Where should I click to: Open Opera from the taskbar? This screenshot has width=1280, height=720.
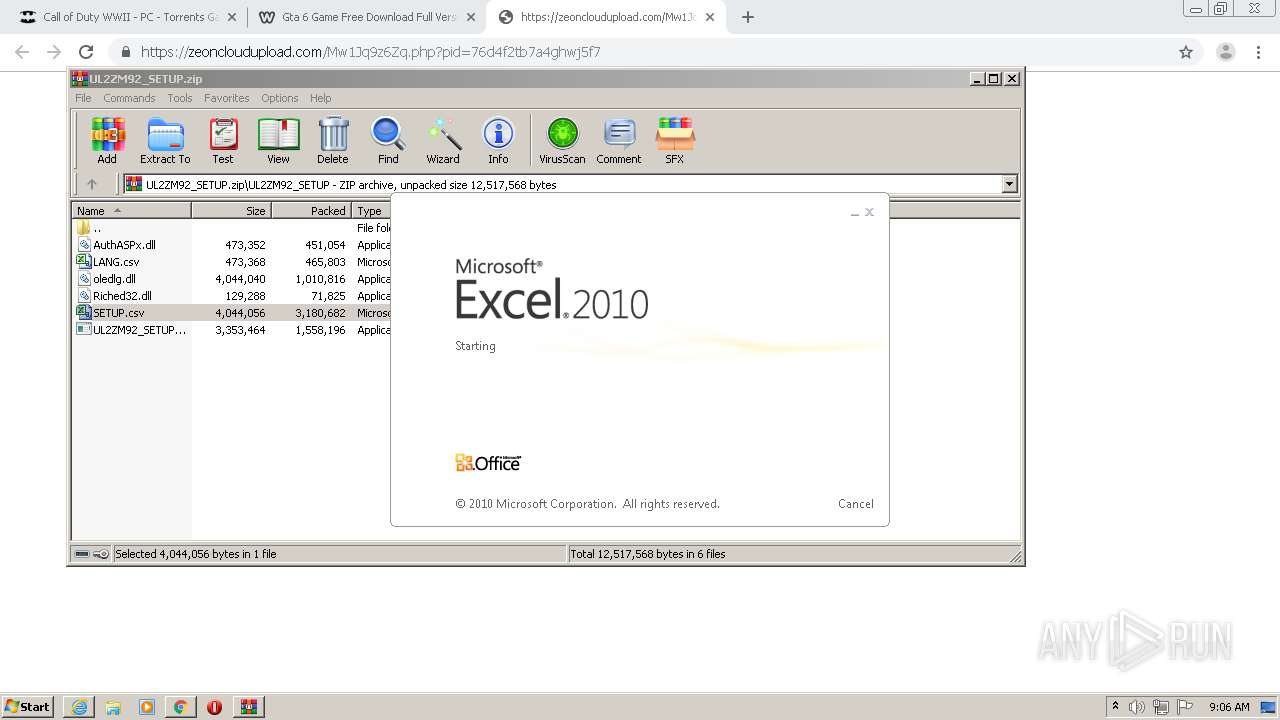point(214,707)
